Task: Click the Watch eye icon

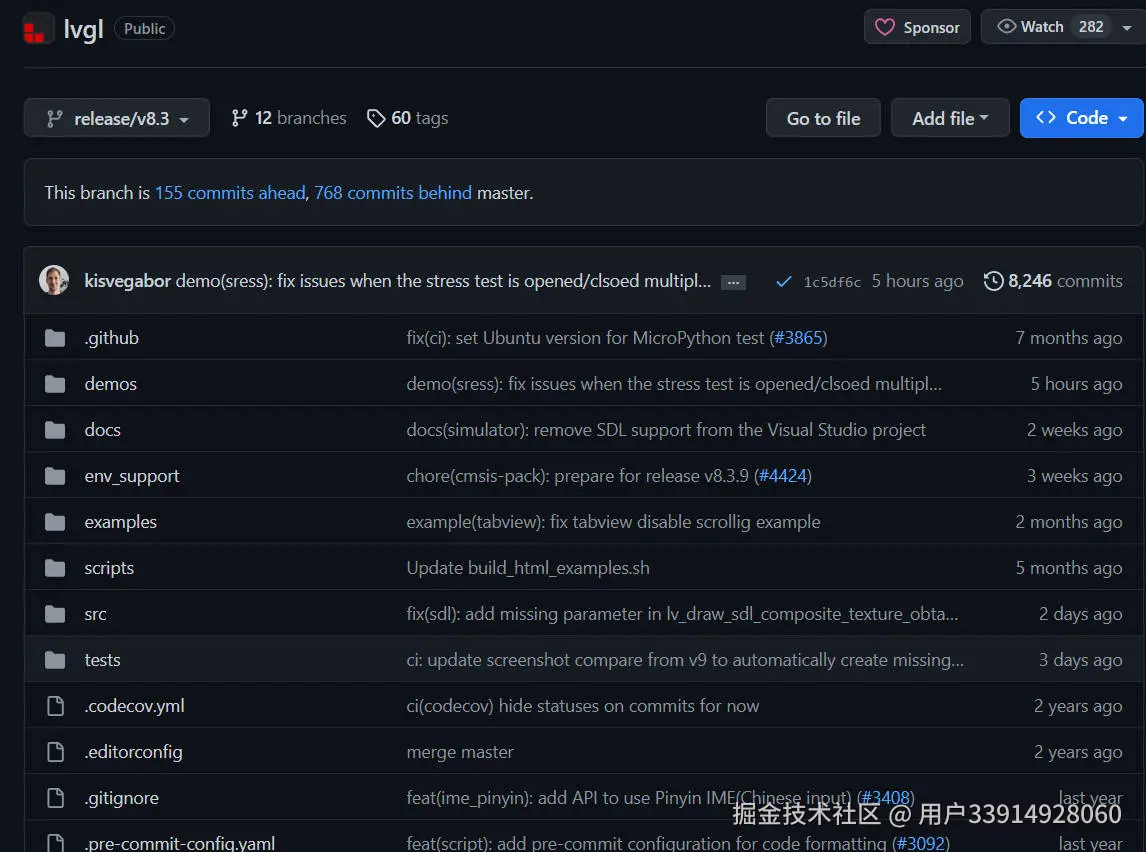Action: (x=1006, y=26)
